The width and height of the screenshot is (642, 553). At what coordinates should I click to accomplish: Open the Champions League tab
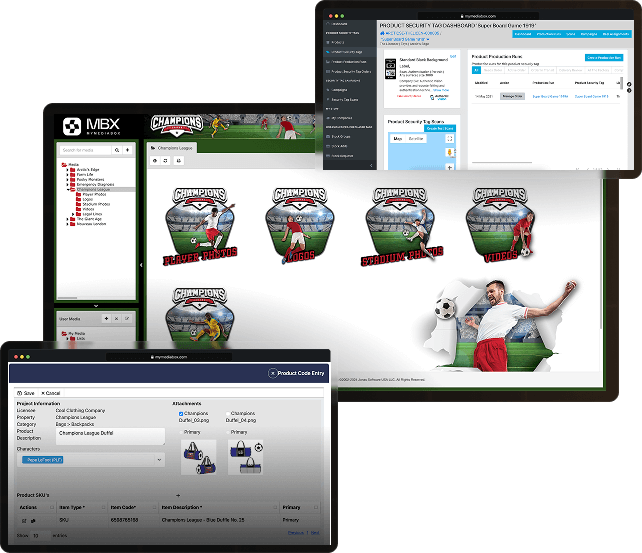(x=172, y=148)
